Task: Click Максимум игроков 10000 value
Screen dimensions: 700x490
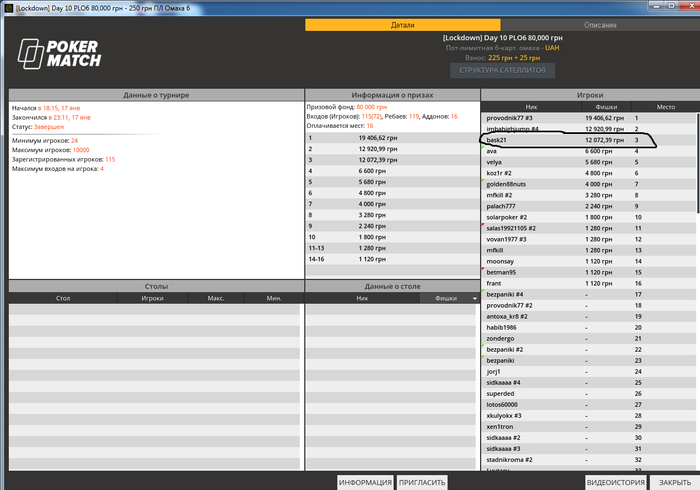Action: (81, 150)
